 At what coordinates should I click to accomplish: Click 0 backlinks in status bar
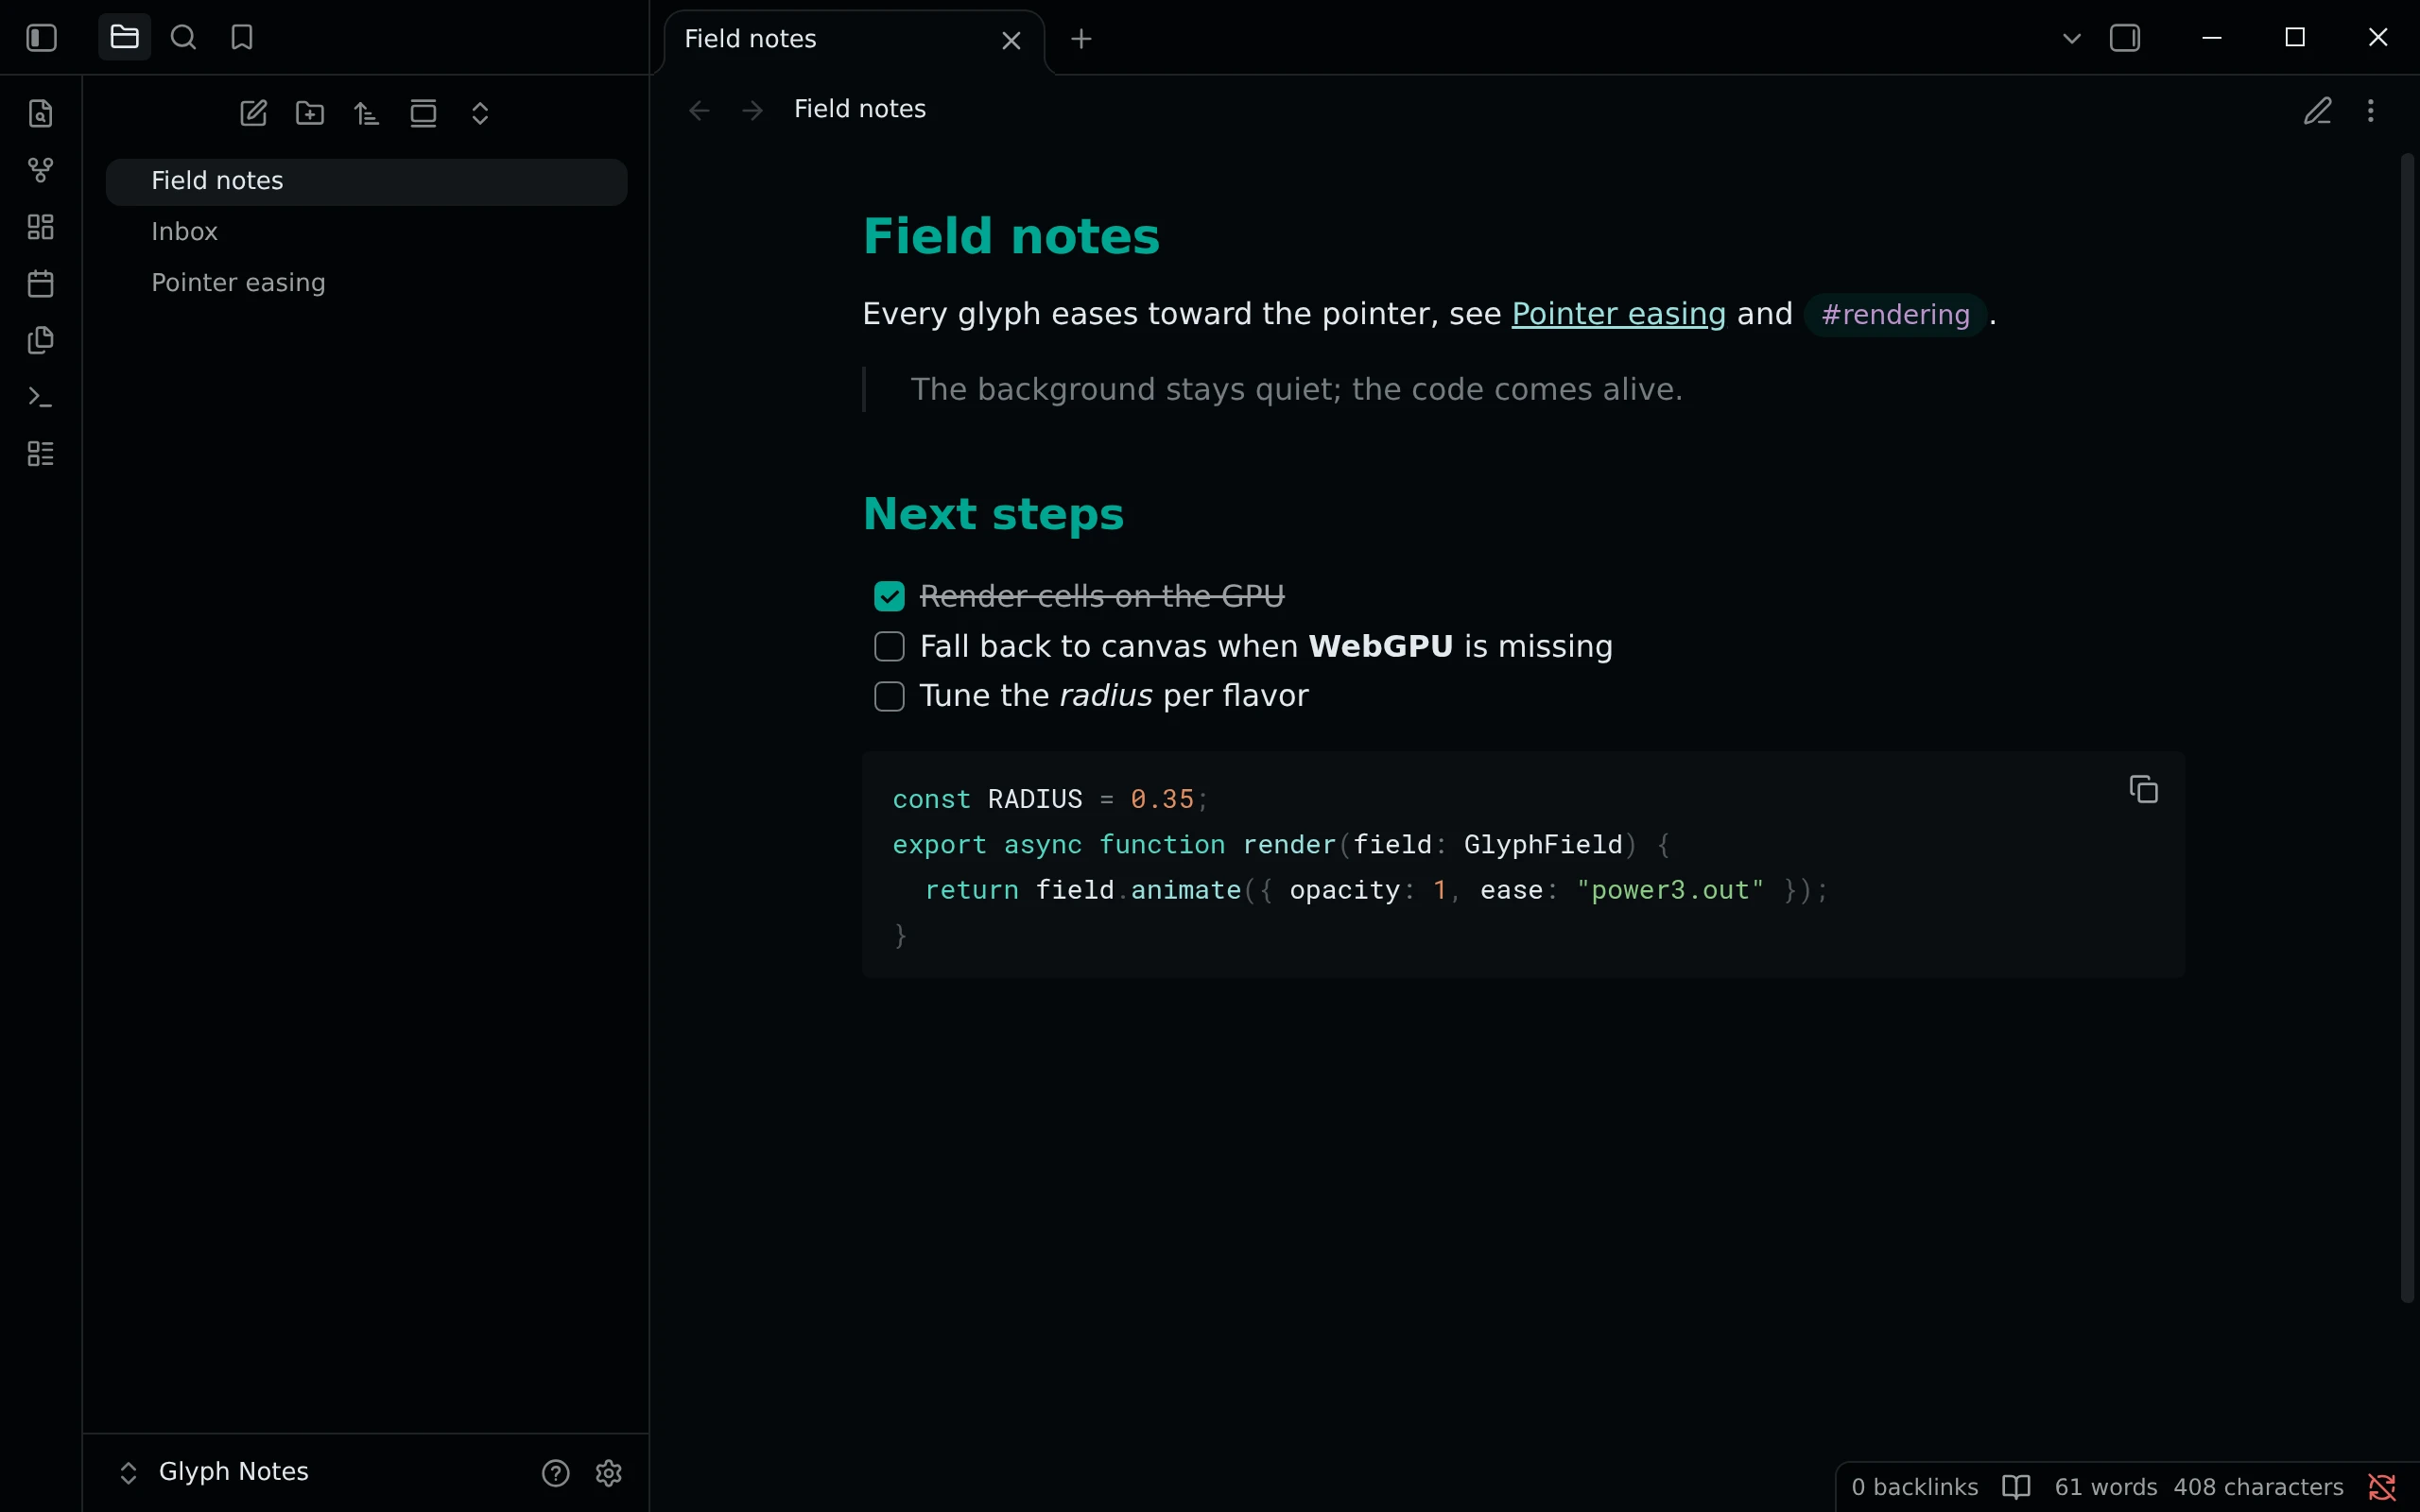(1914, 1487)
